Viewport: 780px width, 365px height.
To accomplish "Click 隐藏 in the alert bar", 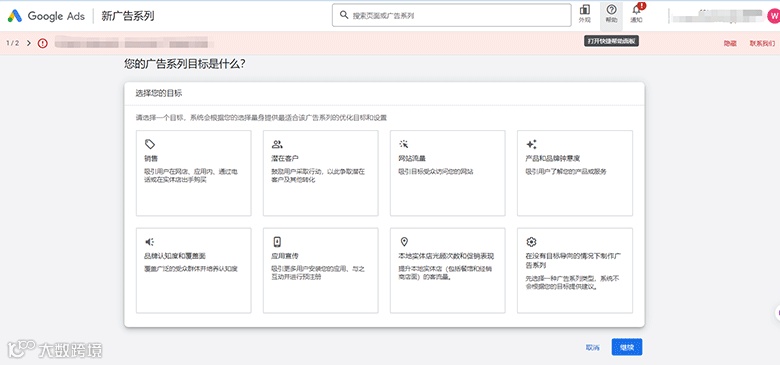I will pyautogui.click(x=730, y=44).
